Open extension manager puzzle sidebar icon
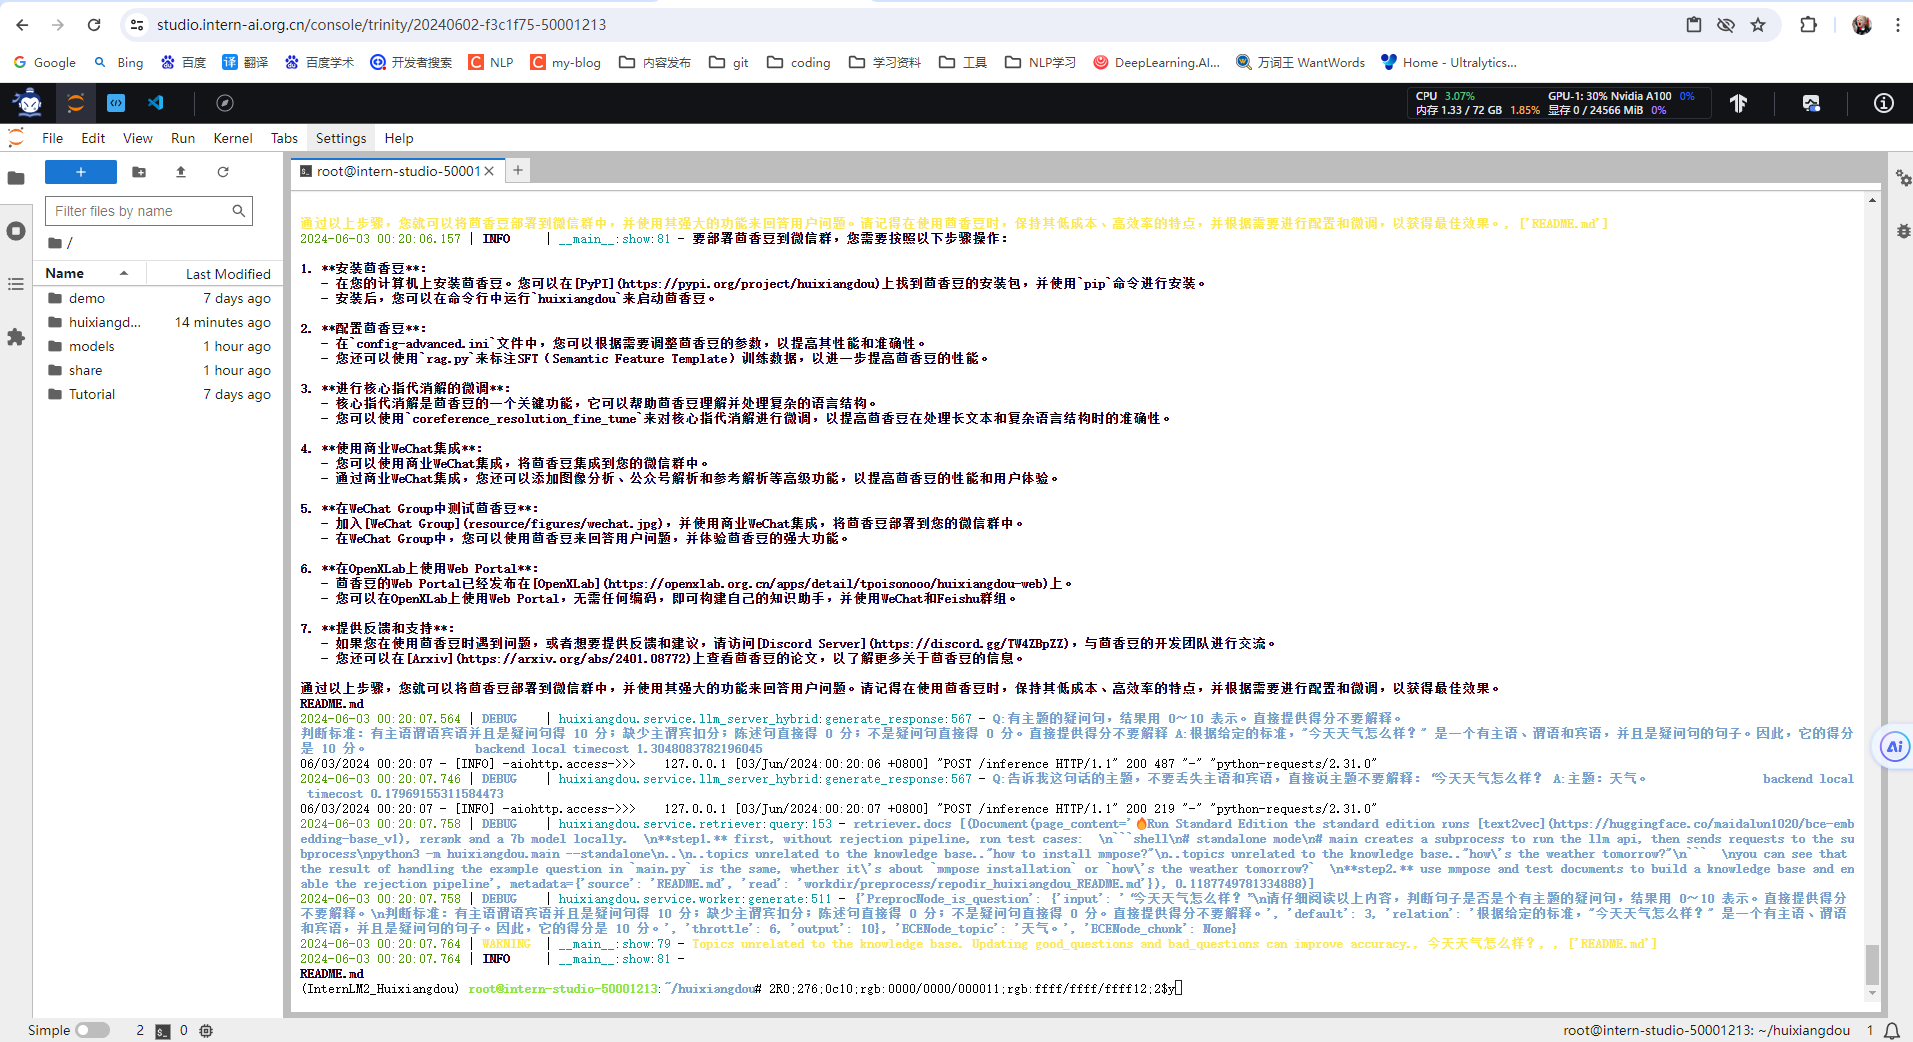The image size is (1913, 1042). point(16,338)
